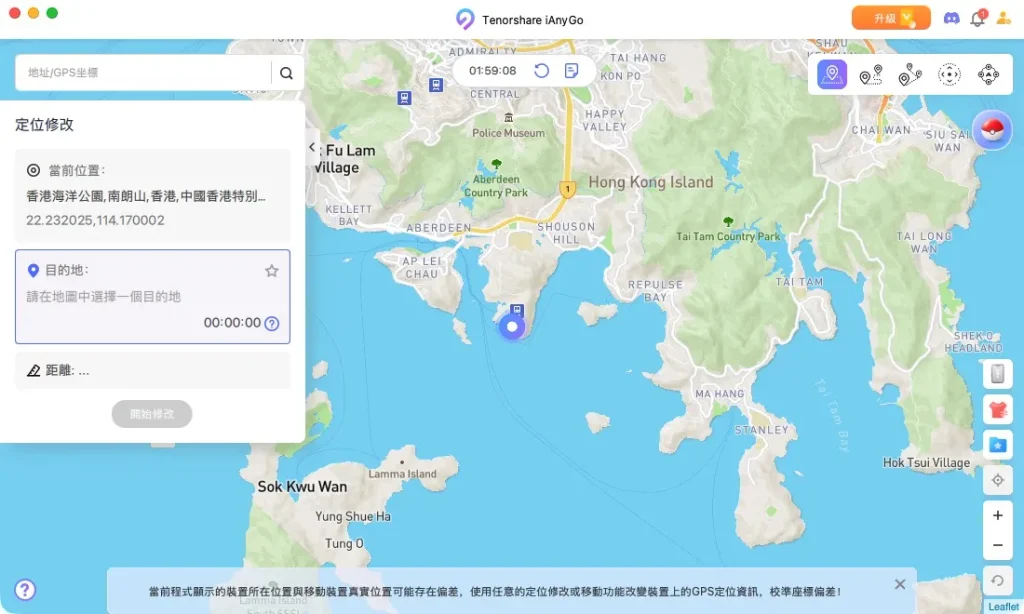
Task: Reset the cooldown timer with refresh icon
Action: [x=541, y=71]
